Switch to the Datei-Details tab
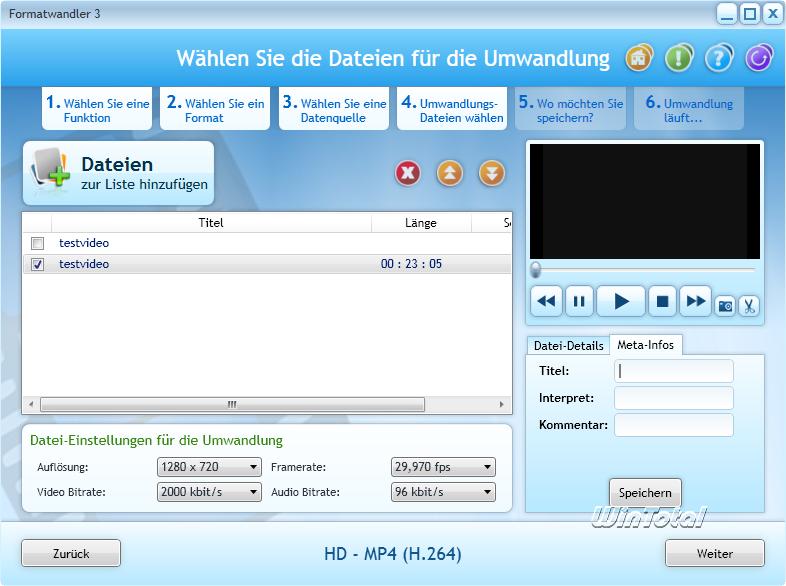The image size is (786, 586). [x=568, y=346]
